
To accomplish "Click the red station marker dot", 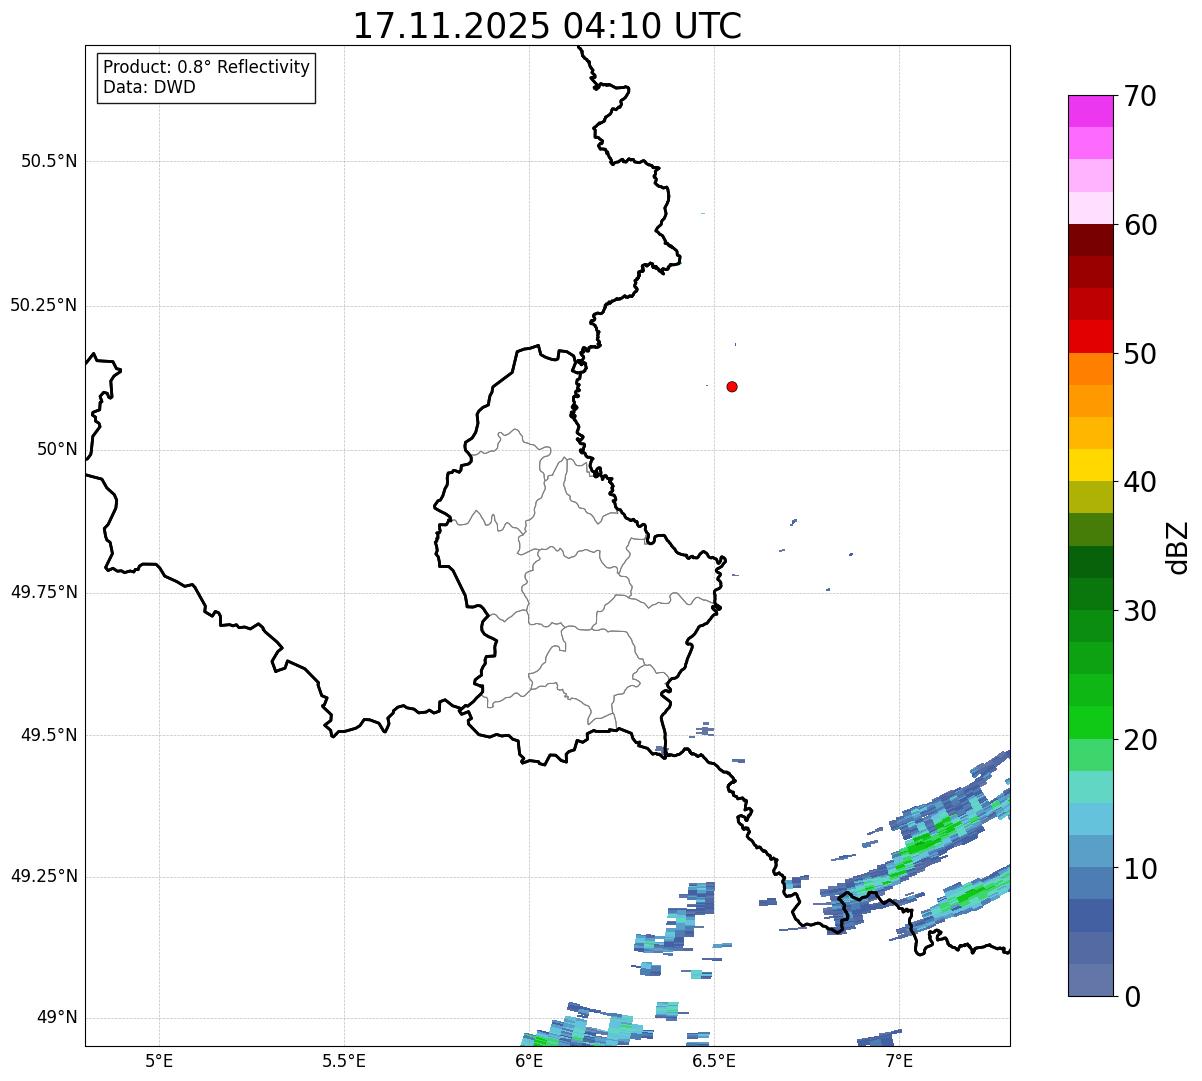I will tap(732, 386).
